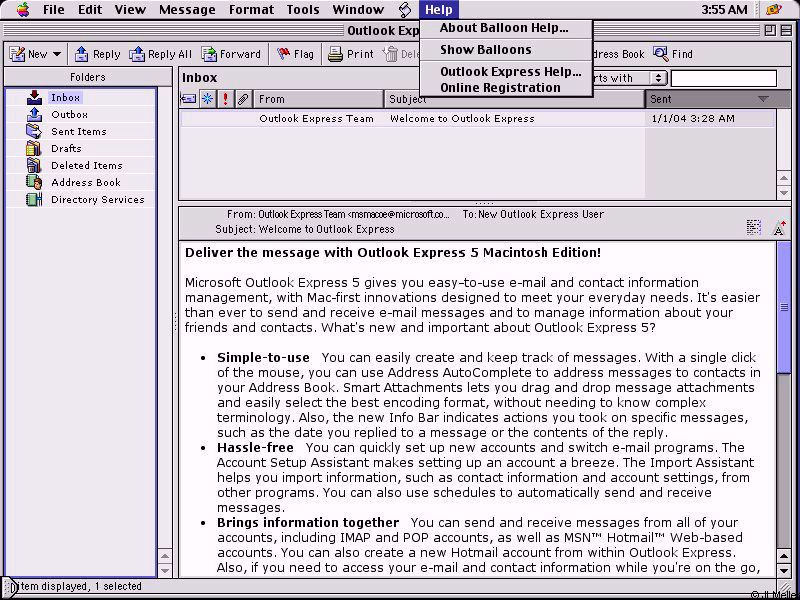Click the New message toolbar icon
Screen dimensions: 800x600
tap(17, 54)
